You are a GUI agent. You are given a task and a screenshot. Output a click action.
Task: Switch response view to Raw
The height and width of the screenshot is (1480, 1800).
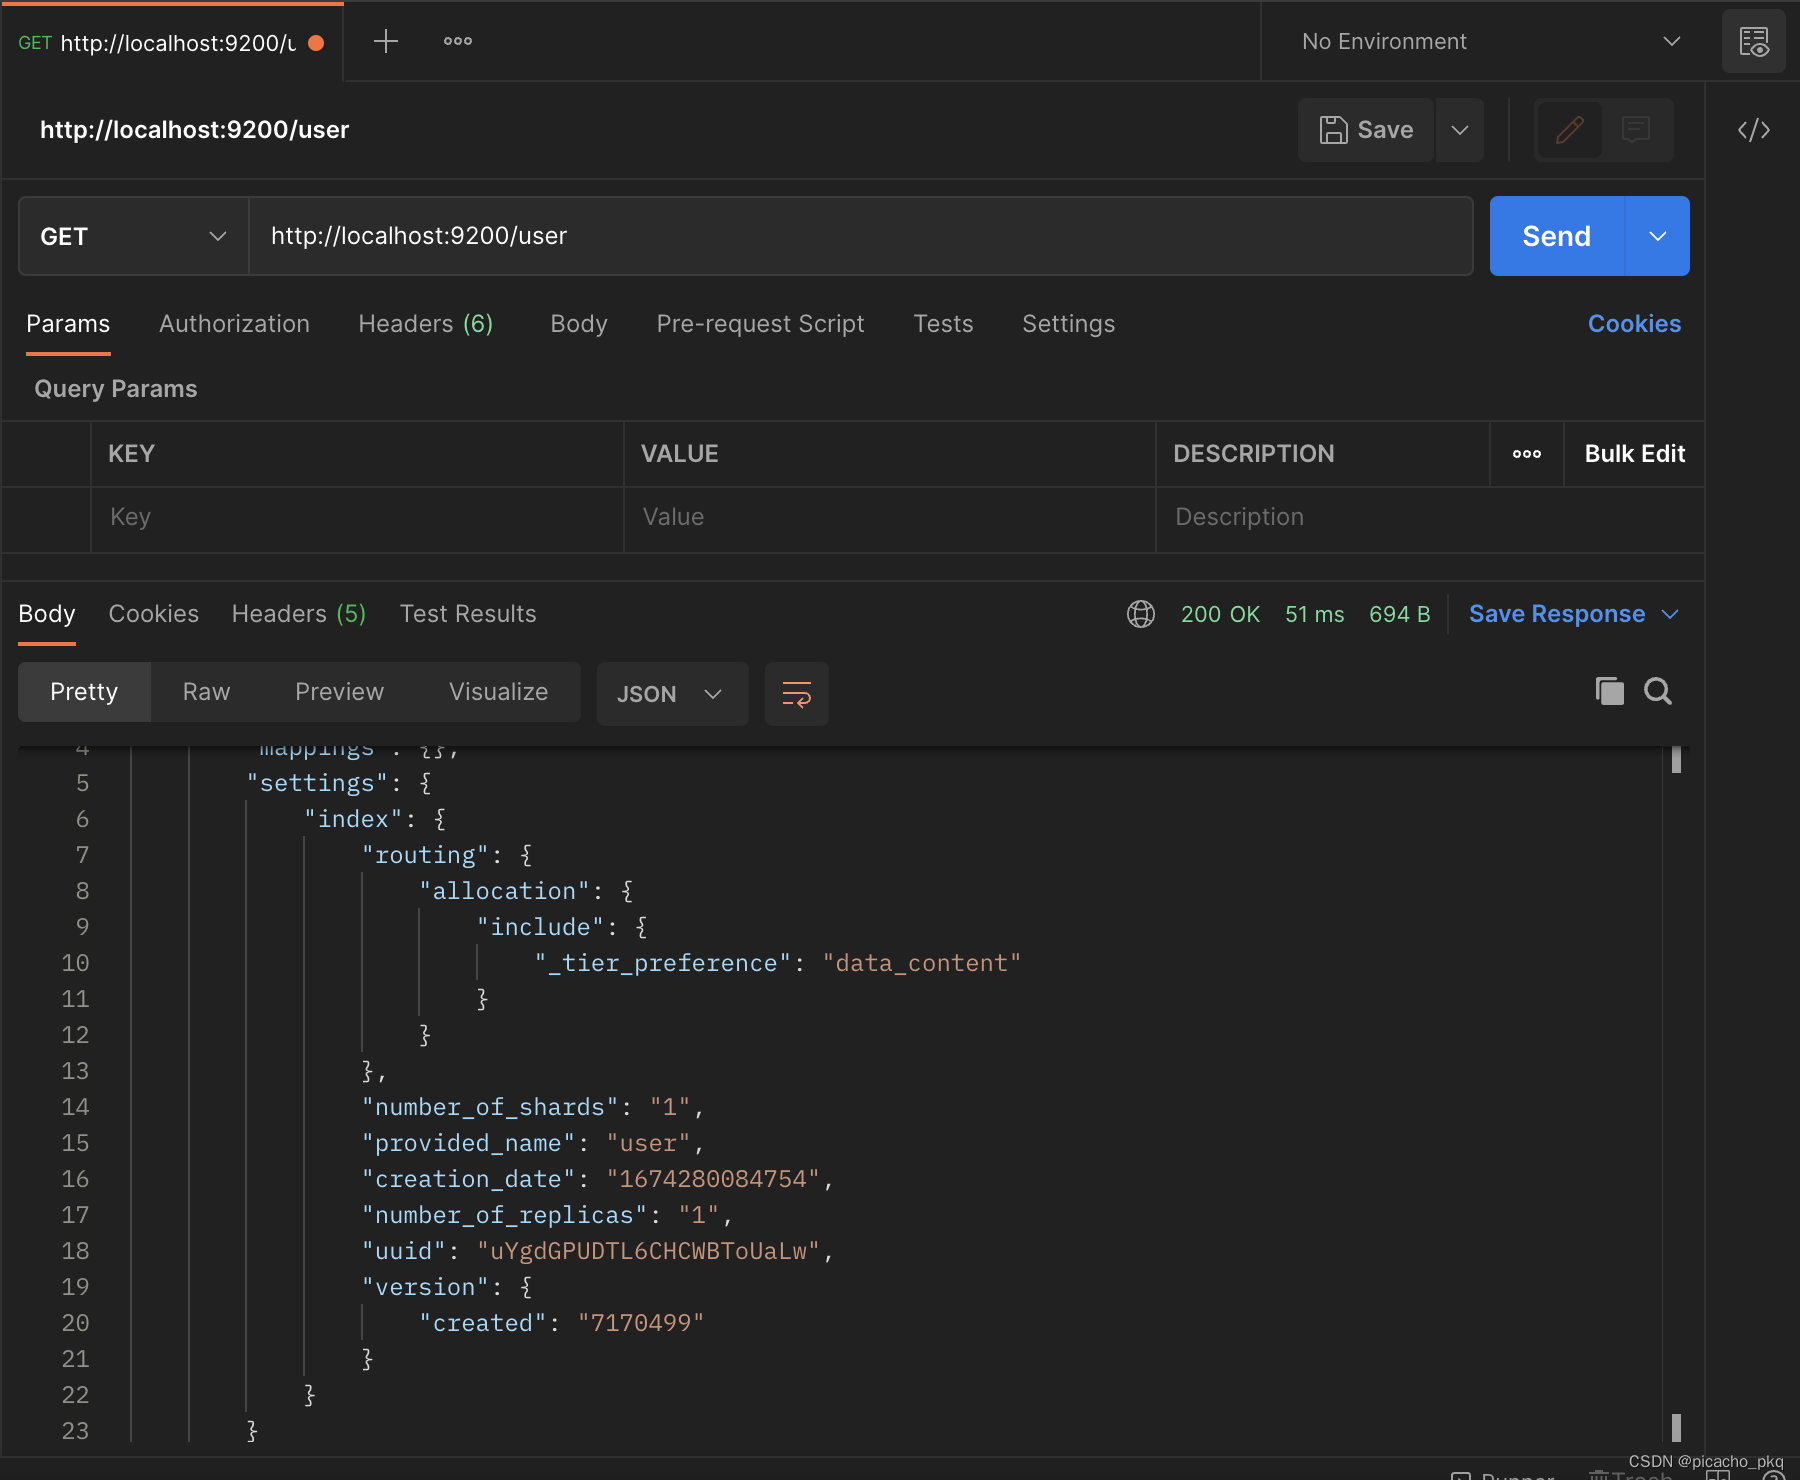pos(206,692)
